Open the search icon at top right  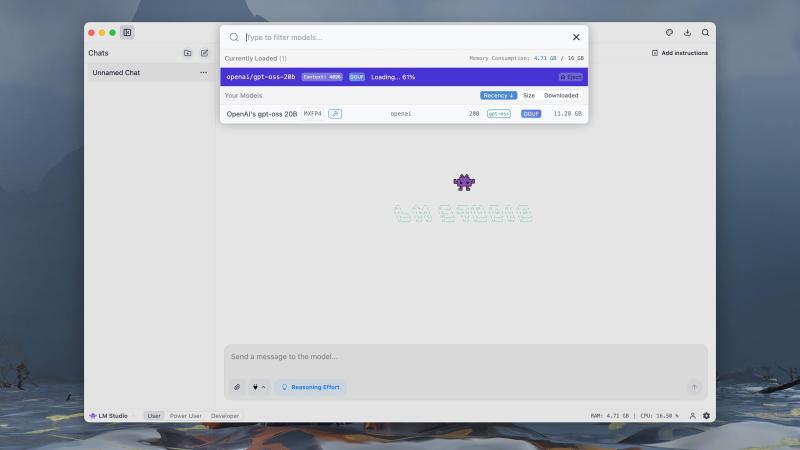click(x=705, y=33)
